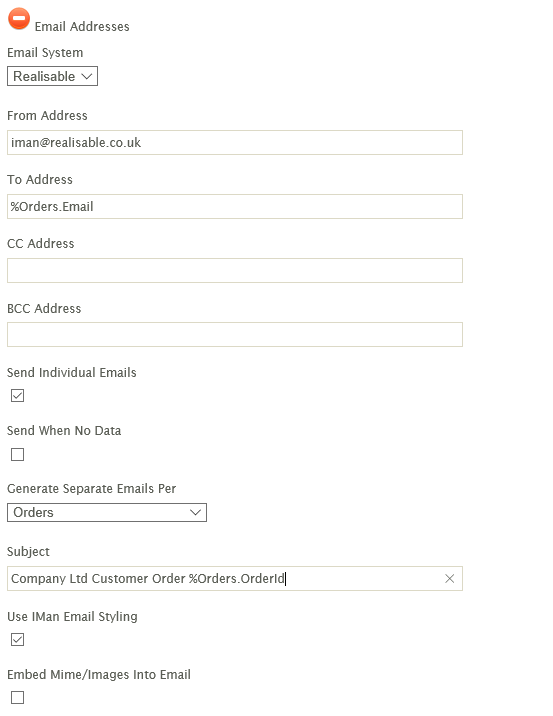This screenshot has width=553, height=716.
Task: Click inside the Subject text box
Action: pyautogui.click(x=235, y=579)
